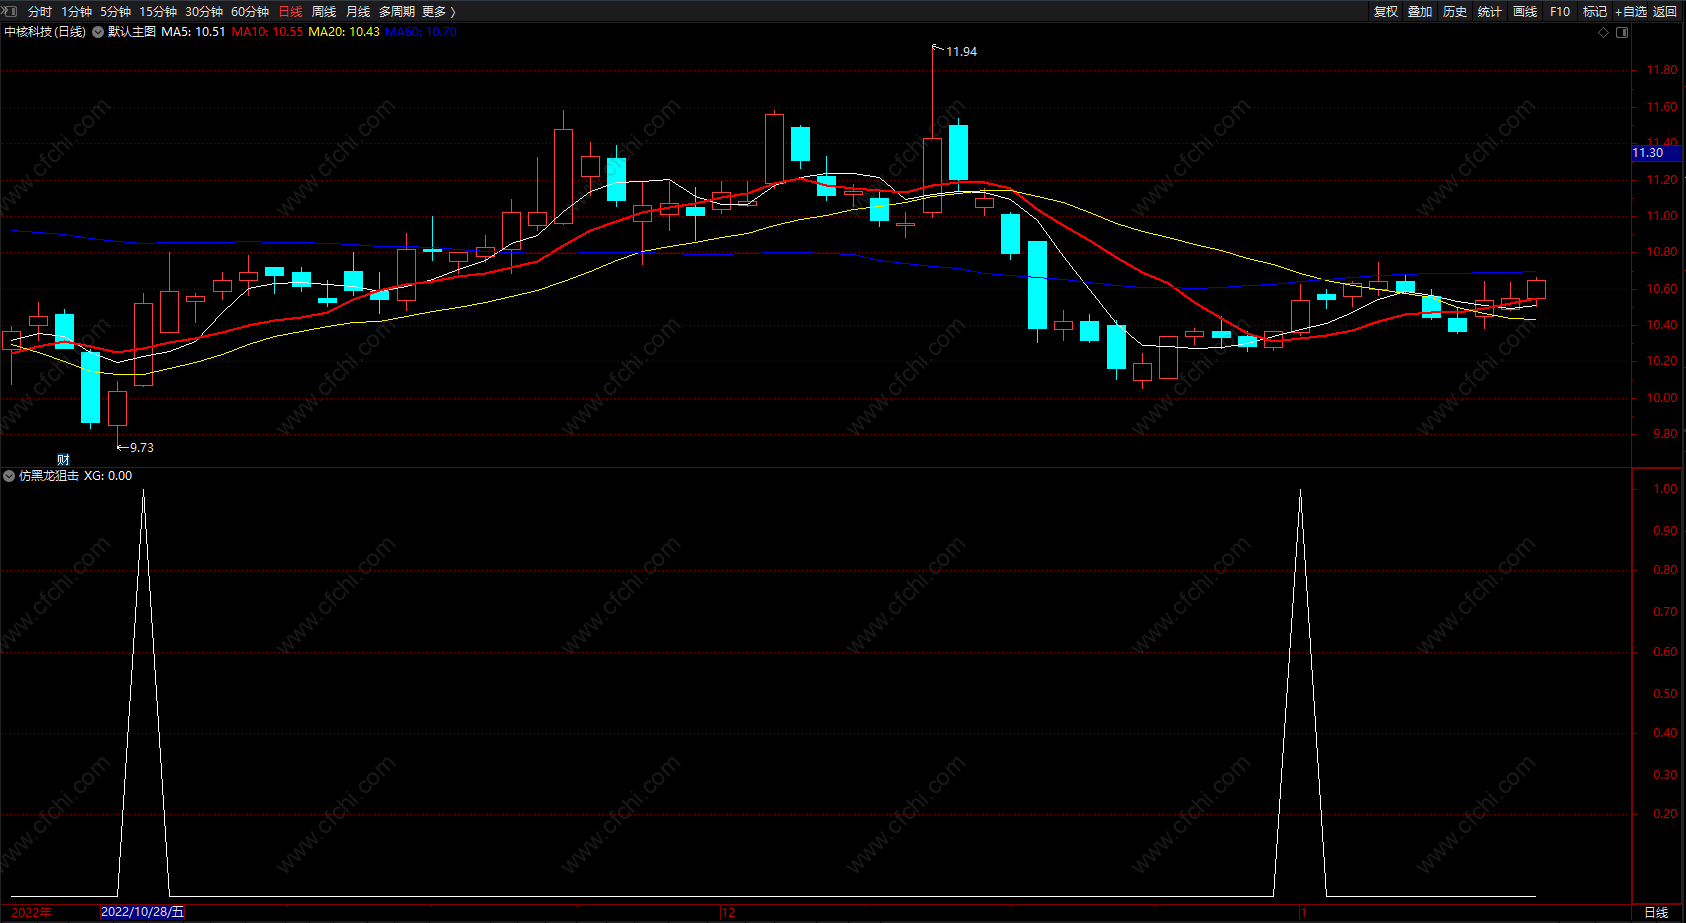Switch to the 月线 monthly chart
Image resolution: width=1686 pixels, height=923 pixels.
click(358, 12)
